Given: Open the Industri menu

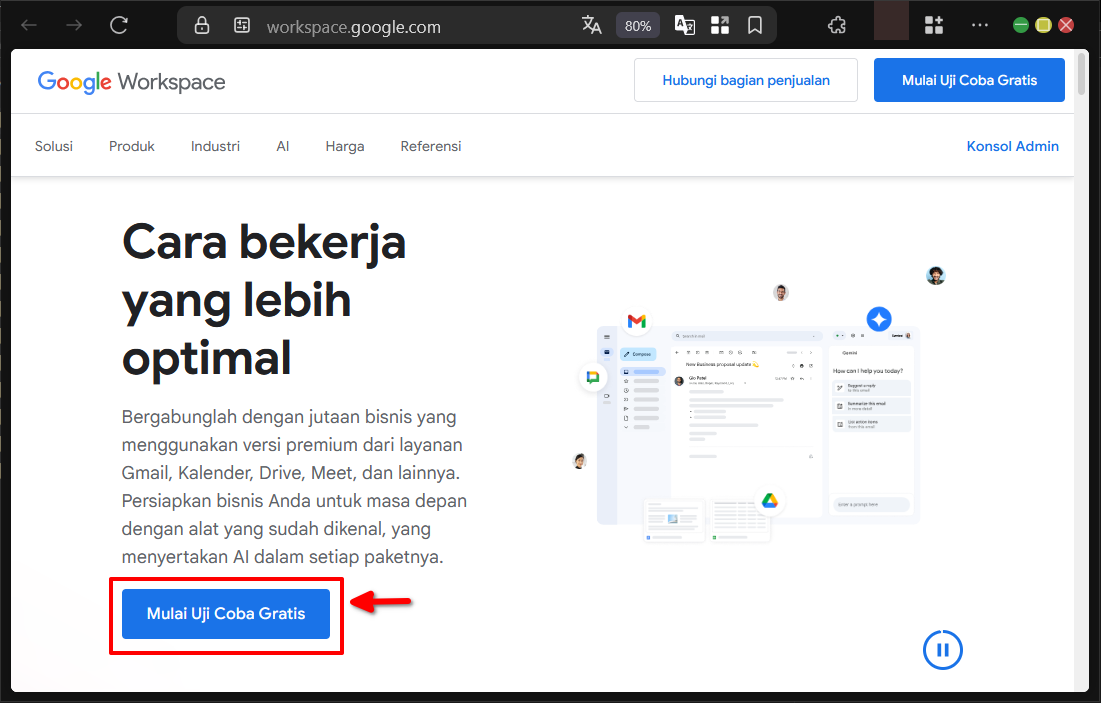Looking at the screenshot, I should pyautogui.click(x=215, y=146).
